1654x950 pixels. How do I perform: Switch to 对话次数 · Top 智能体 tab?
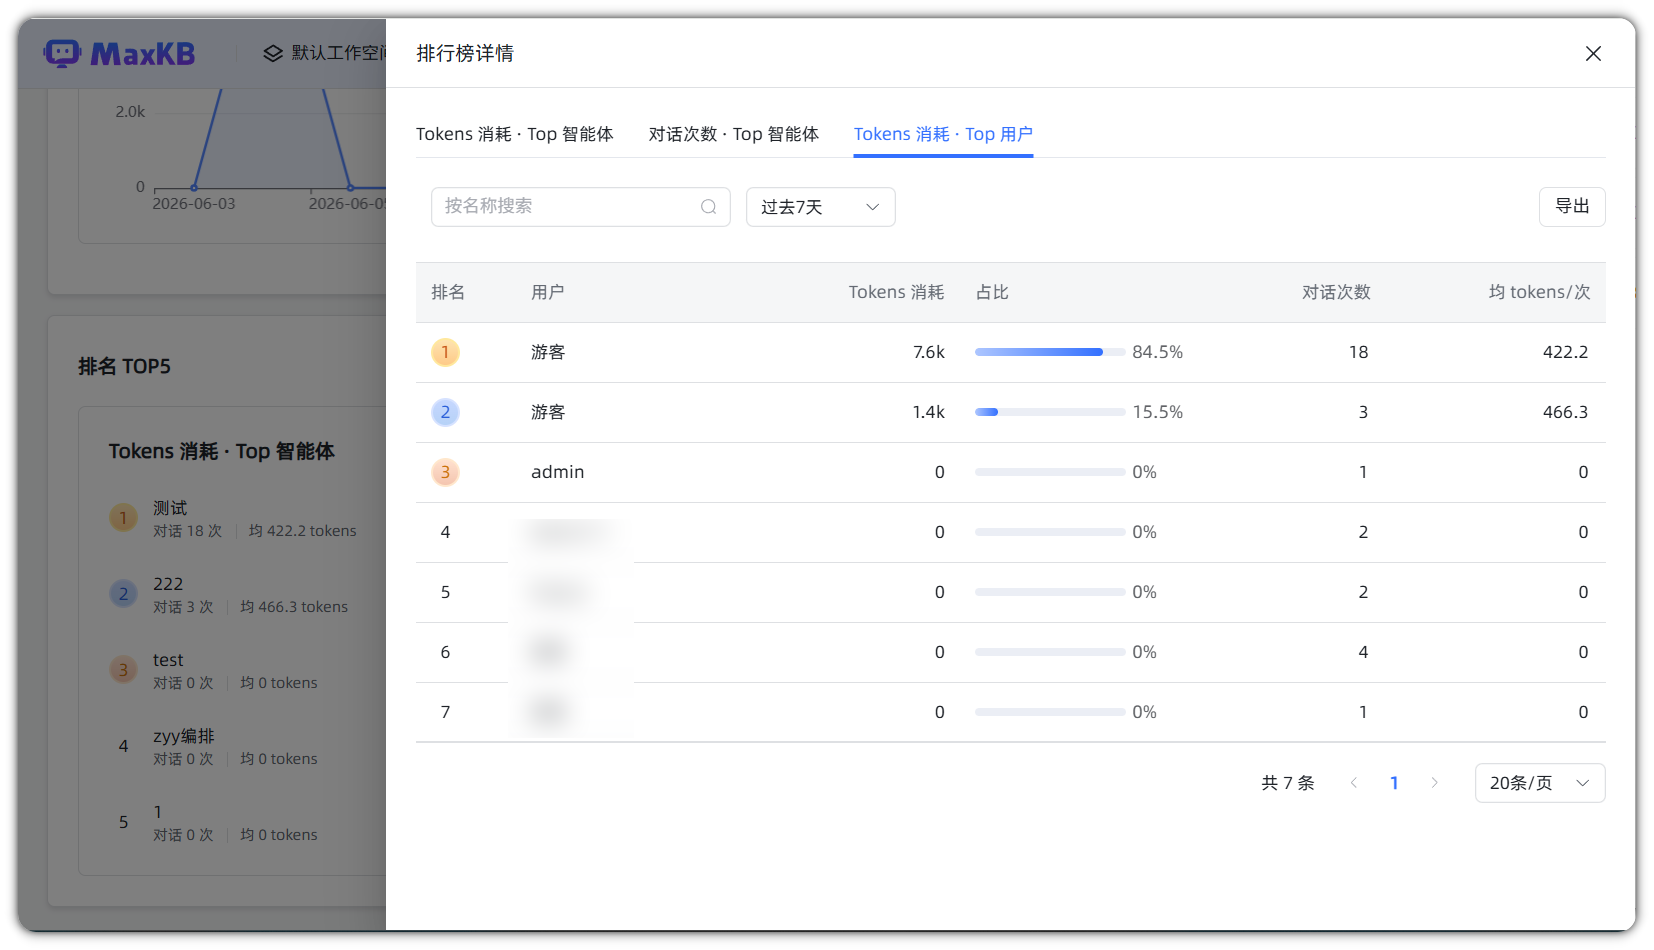click(x=733, y=134)
